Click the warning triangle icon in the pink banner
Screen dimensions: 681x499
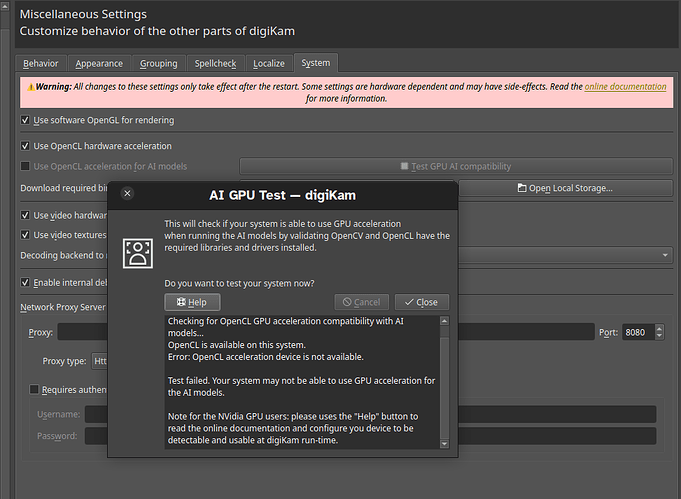pos(31,87)
